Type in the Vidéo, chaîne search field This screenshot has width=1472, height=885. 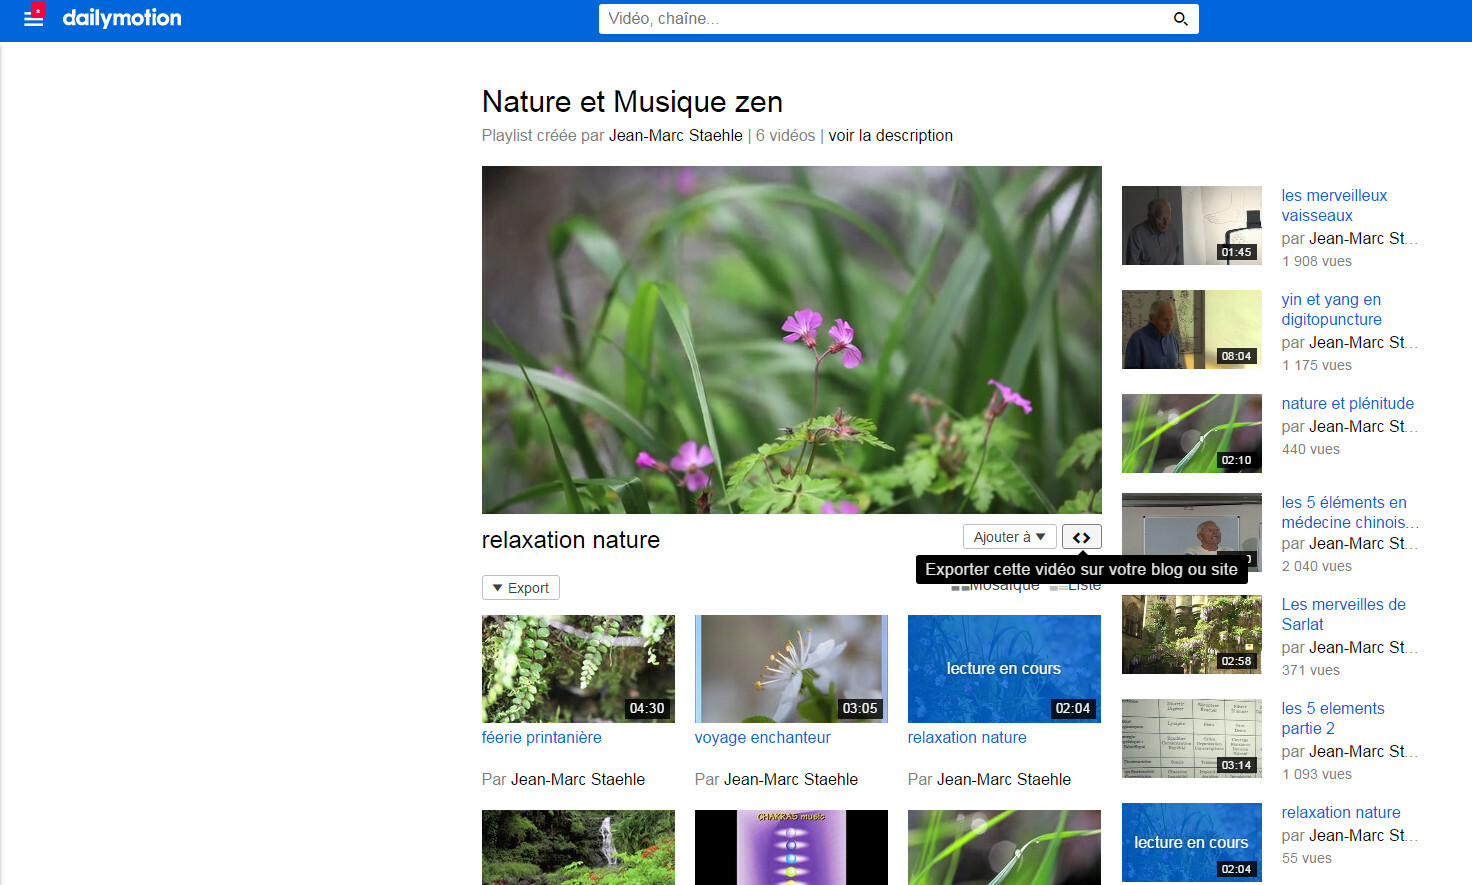(x=880, y=19)
